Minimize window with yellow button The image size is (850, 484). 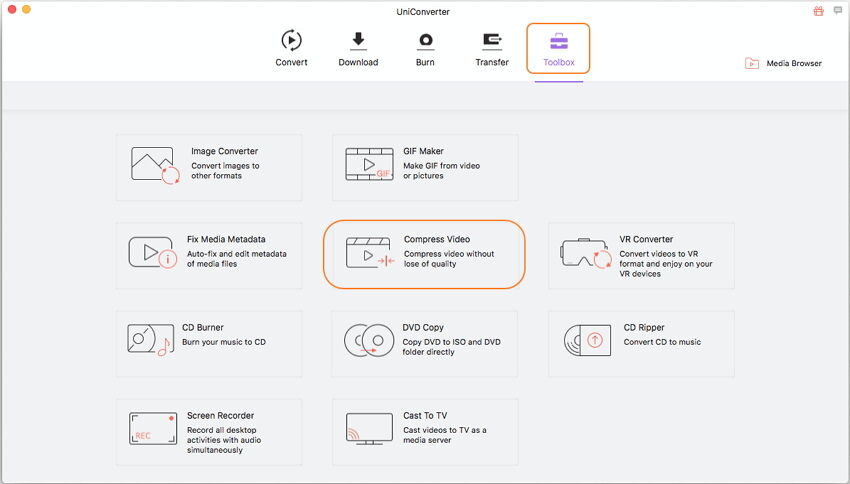[x=26, y=9]
